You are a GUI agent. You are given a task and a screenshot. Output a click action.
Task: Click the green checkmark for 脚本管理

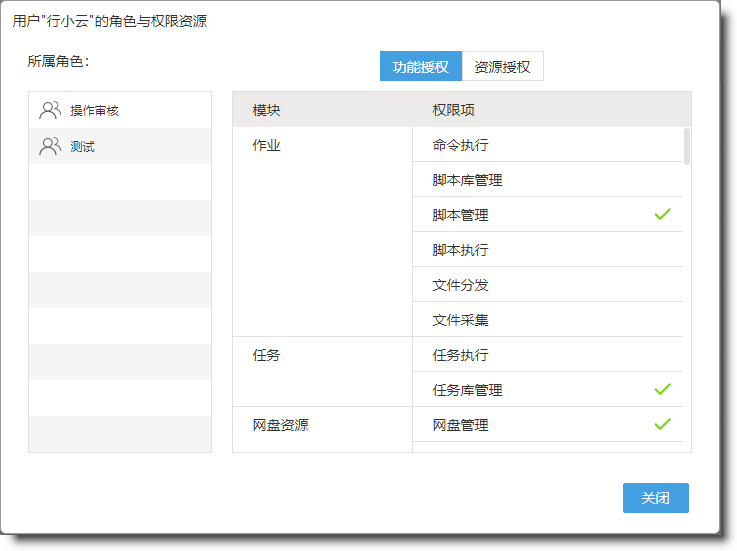(662, 214)
